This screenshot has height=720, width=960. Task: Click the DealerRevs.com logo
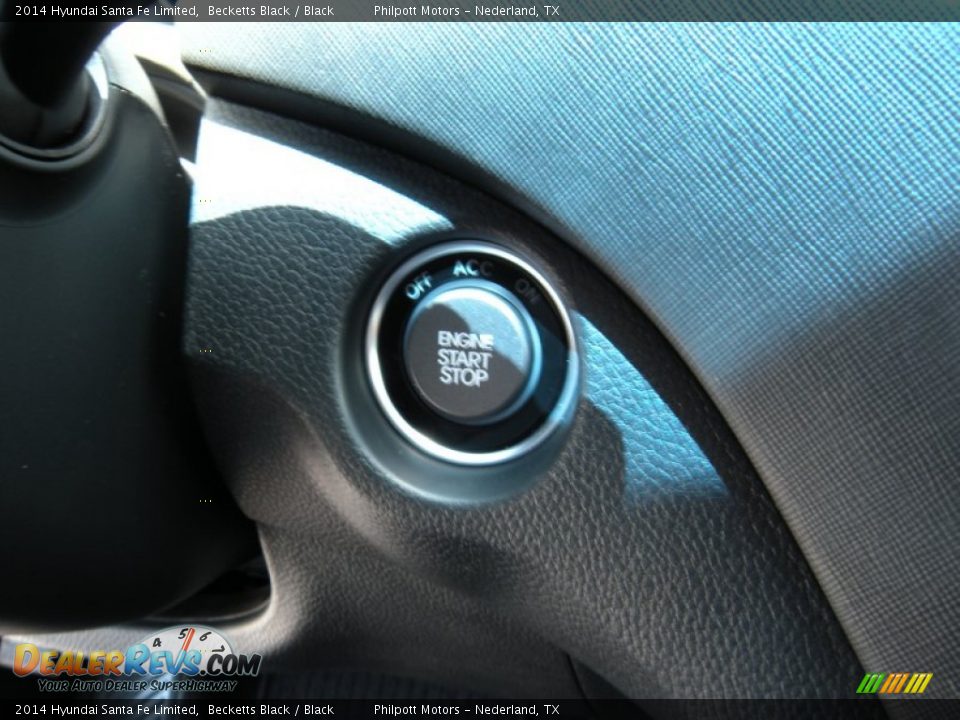coord(136,662)
